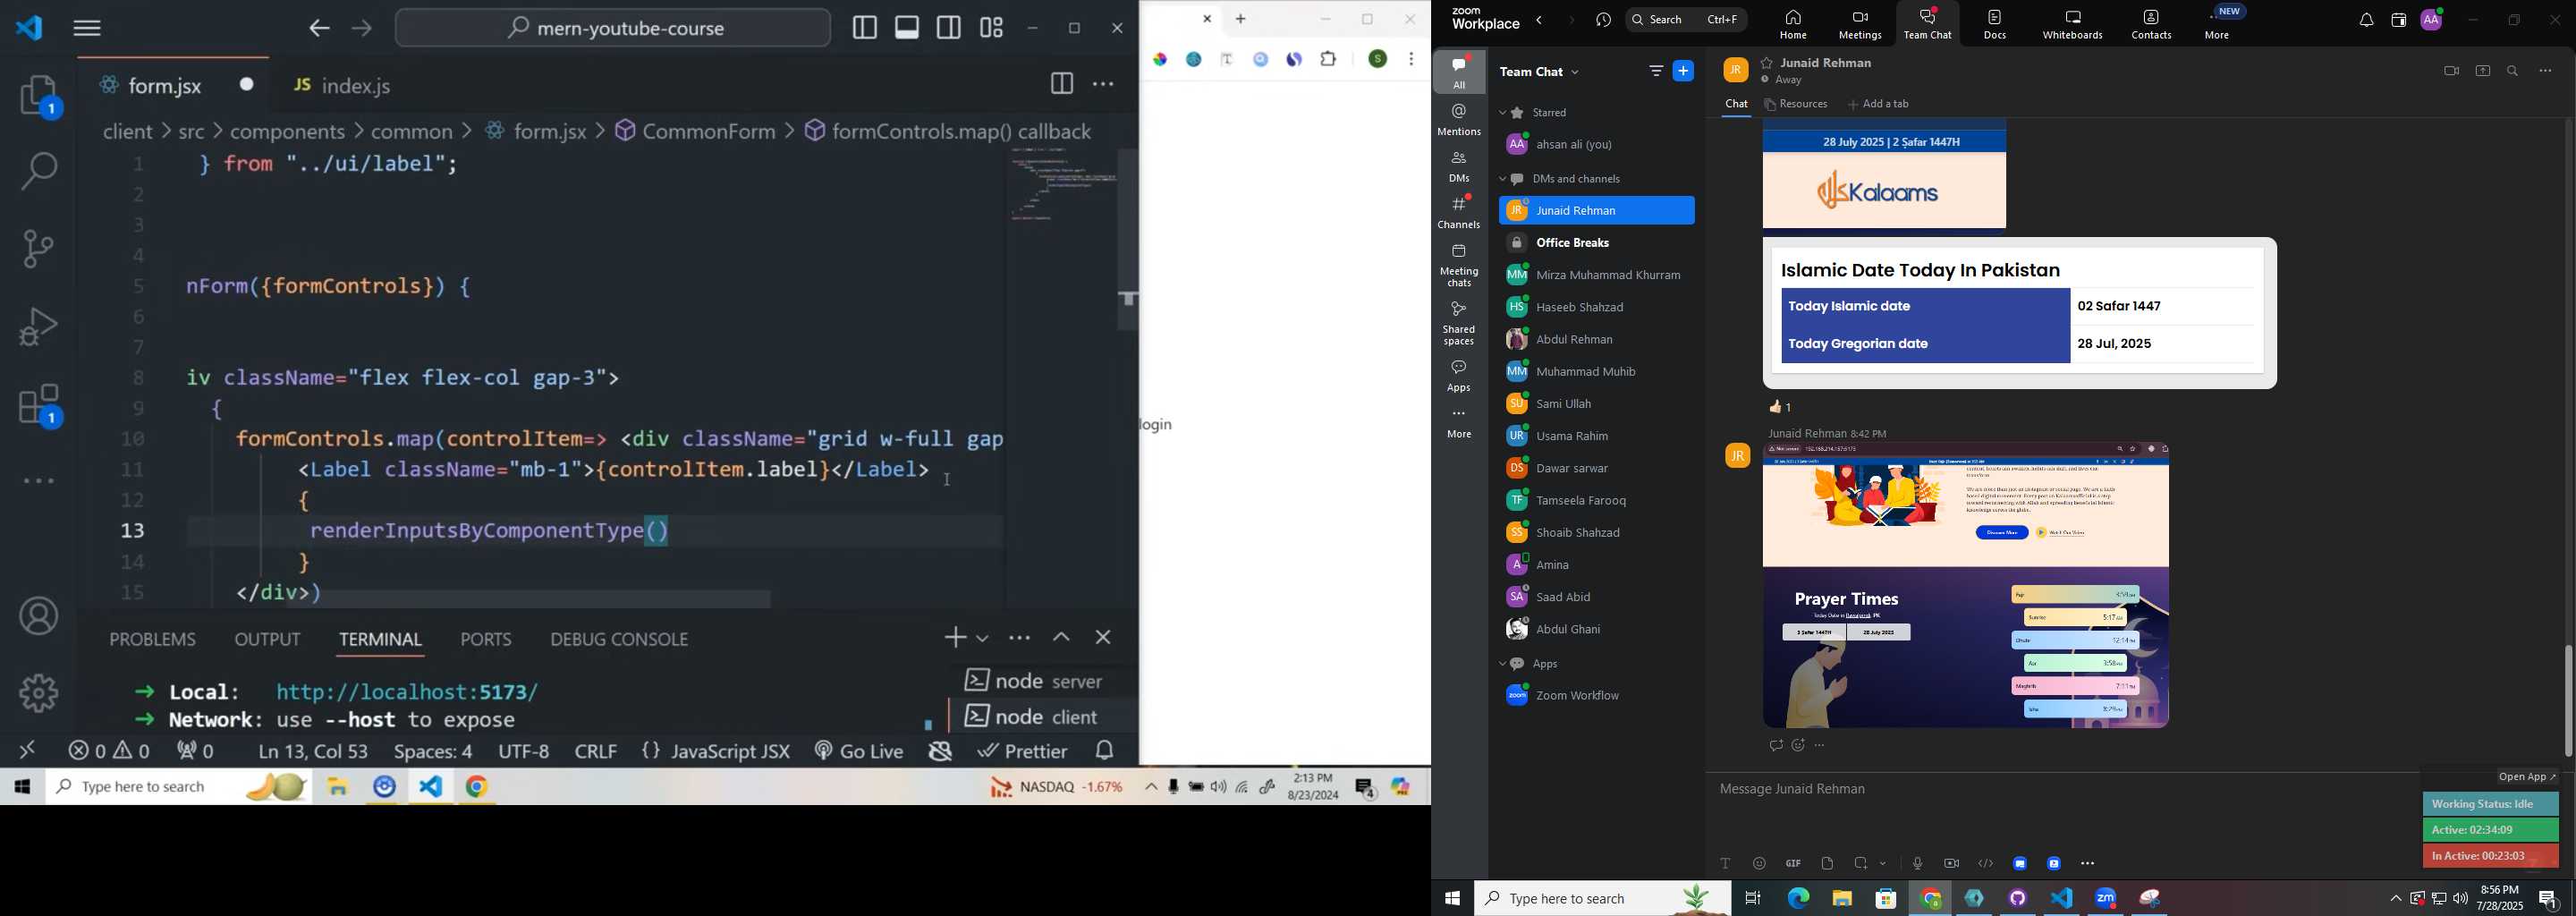Viewport: 2576px width, 916px height.
Task: Open Meetings tab in Zoom
Action: tap(1860, 24)
